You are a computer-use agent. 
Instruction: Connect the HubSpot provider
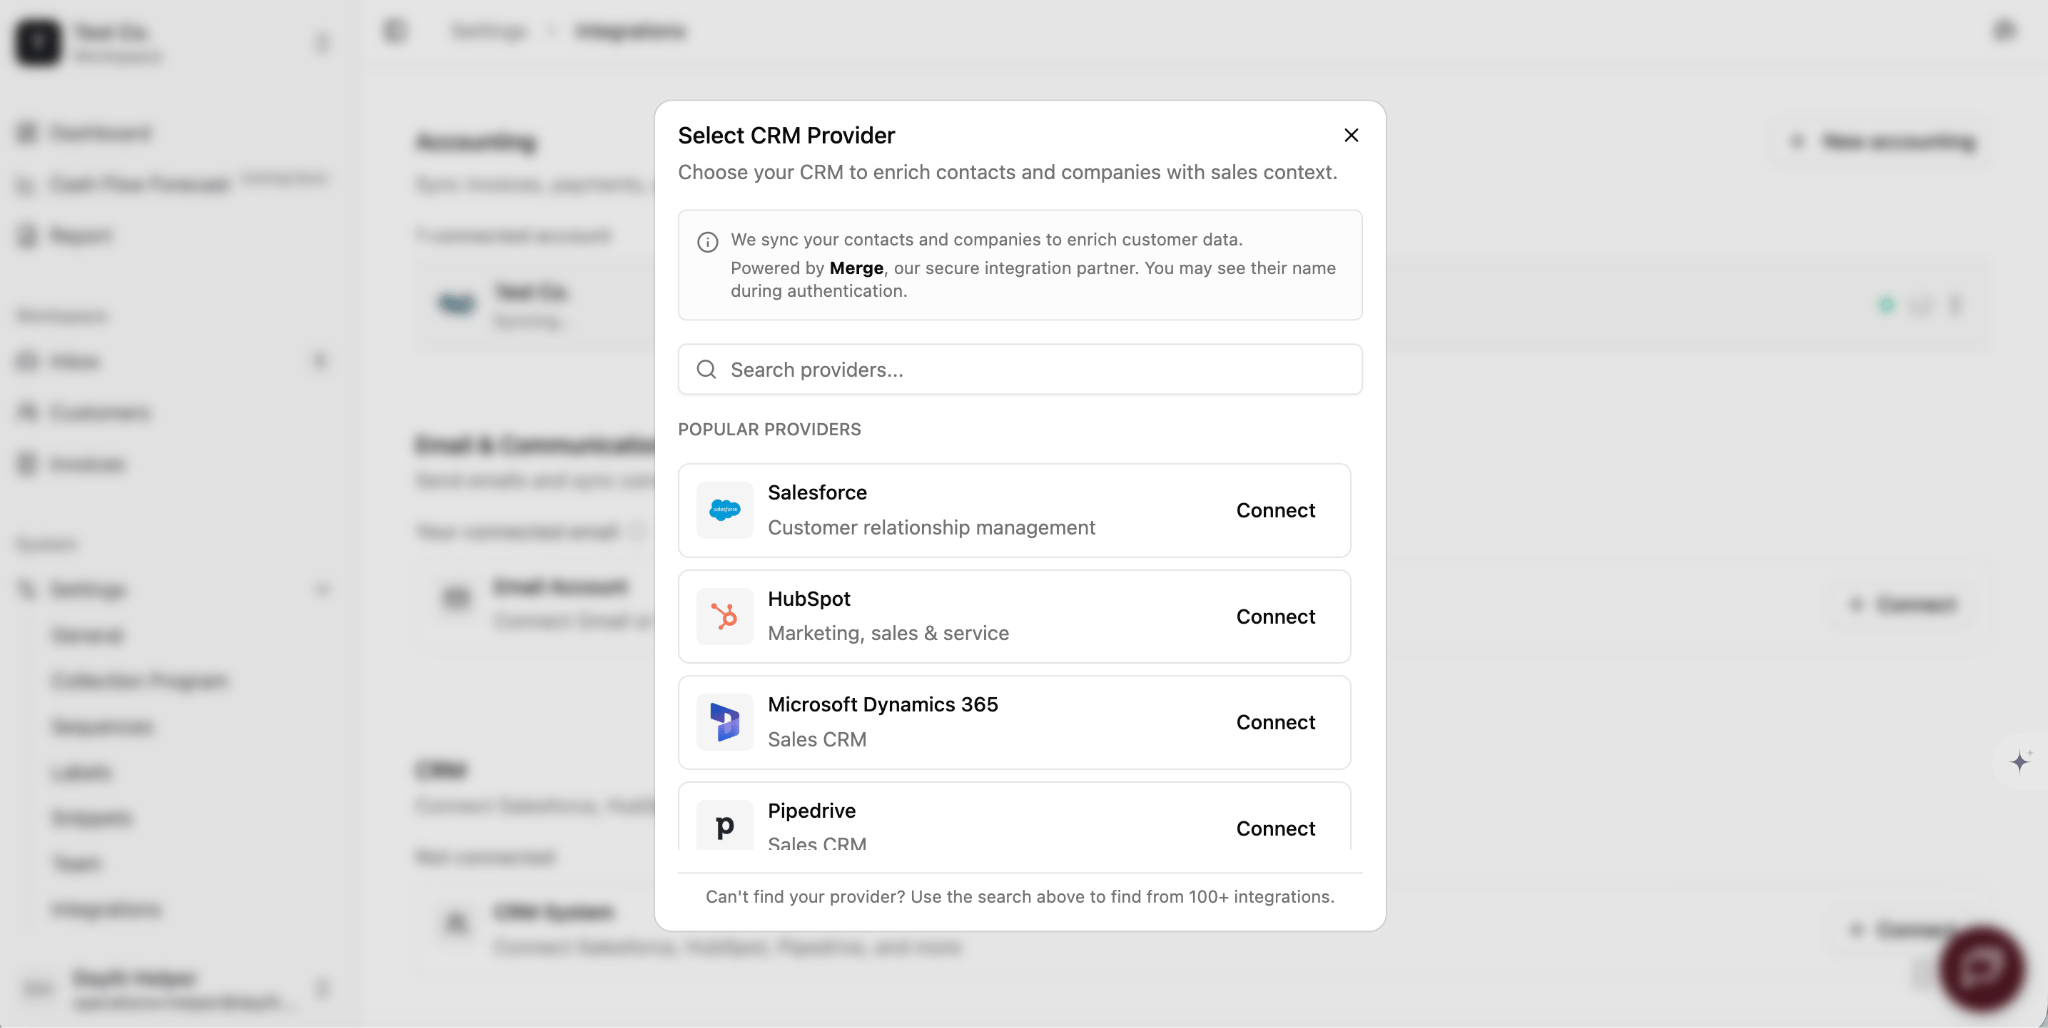1275,617
